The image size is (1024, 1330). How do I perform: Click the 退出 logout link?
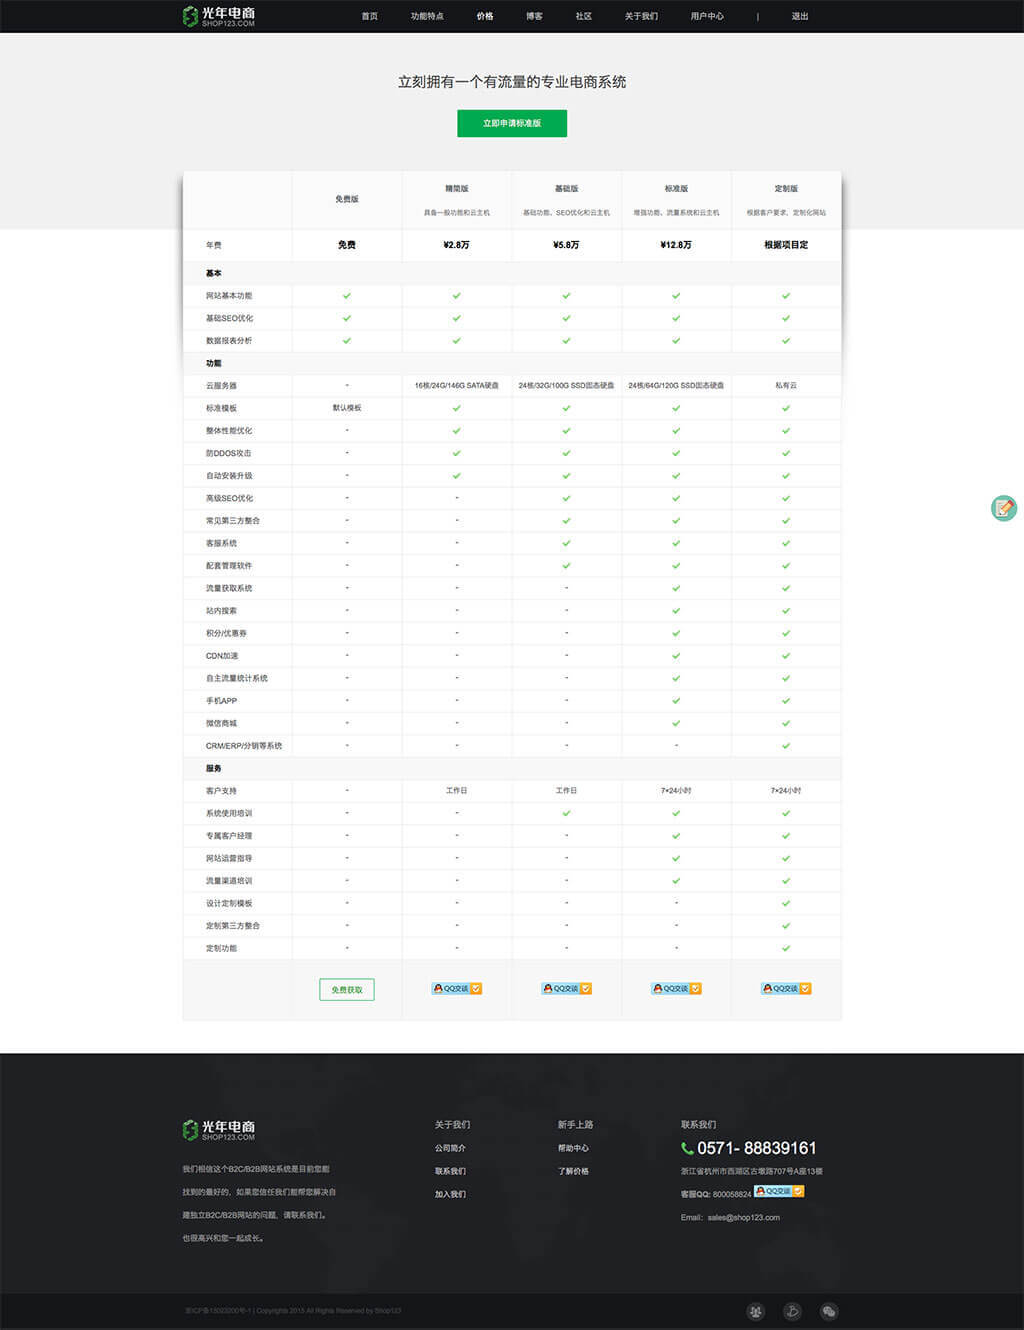[800, 16]
